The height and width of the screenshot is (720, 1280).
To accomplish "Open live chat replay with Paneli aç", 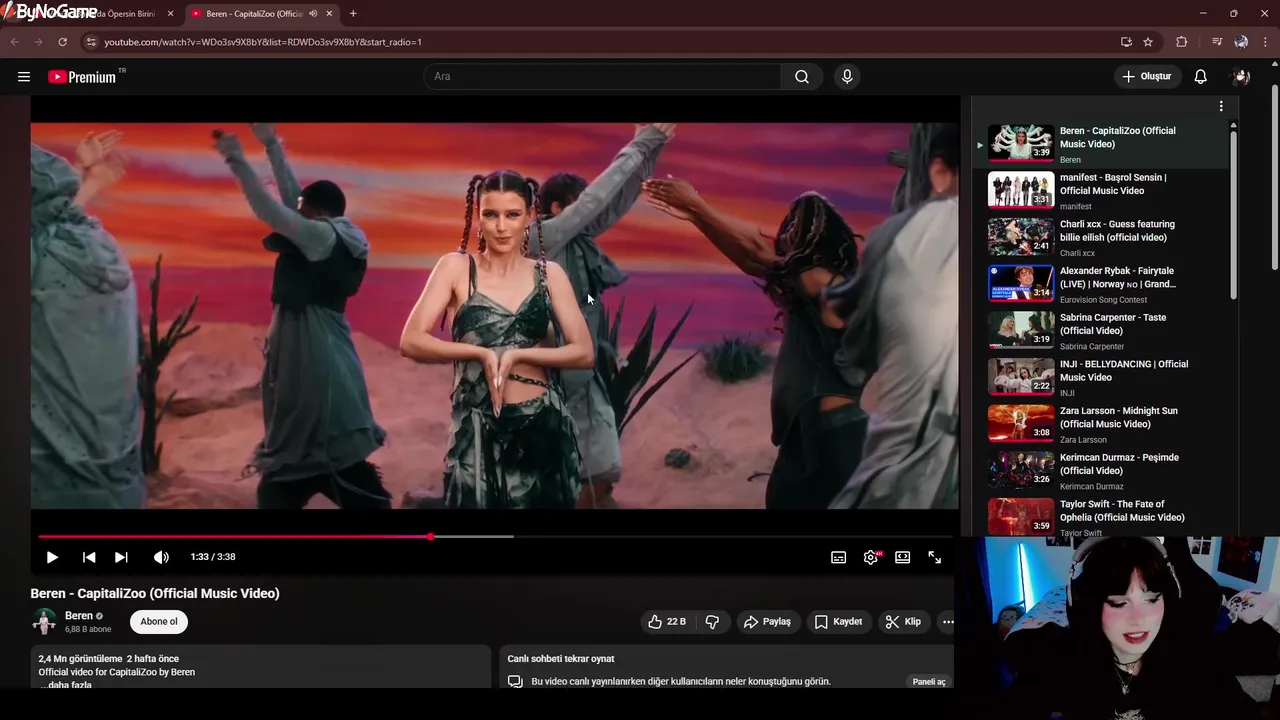I will [x=928, y=682].
